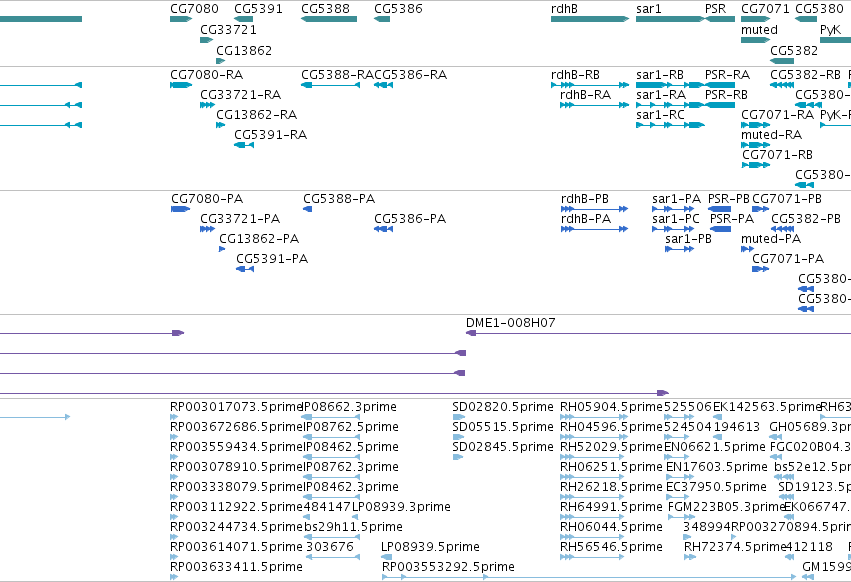
Task: Click EST SD02820.5prime label
Action: point(503,407)
